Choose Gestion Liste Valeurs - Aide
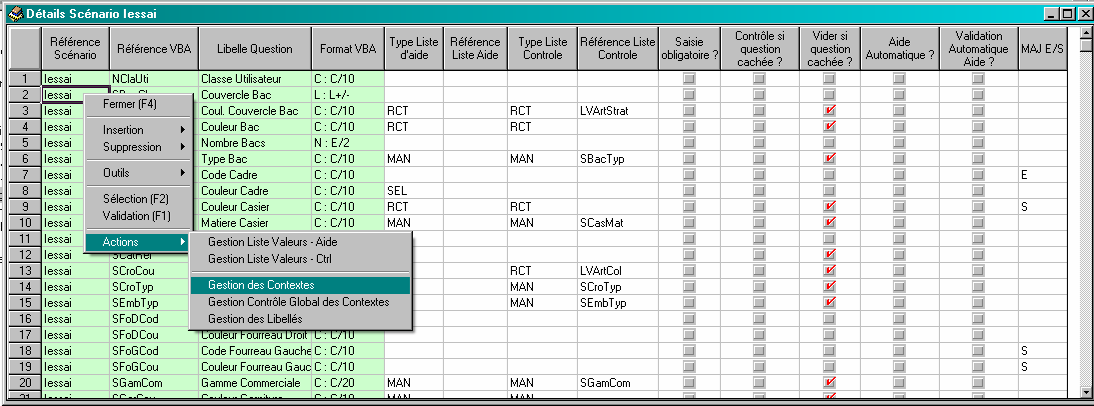 click(x=269, y=242)
